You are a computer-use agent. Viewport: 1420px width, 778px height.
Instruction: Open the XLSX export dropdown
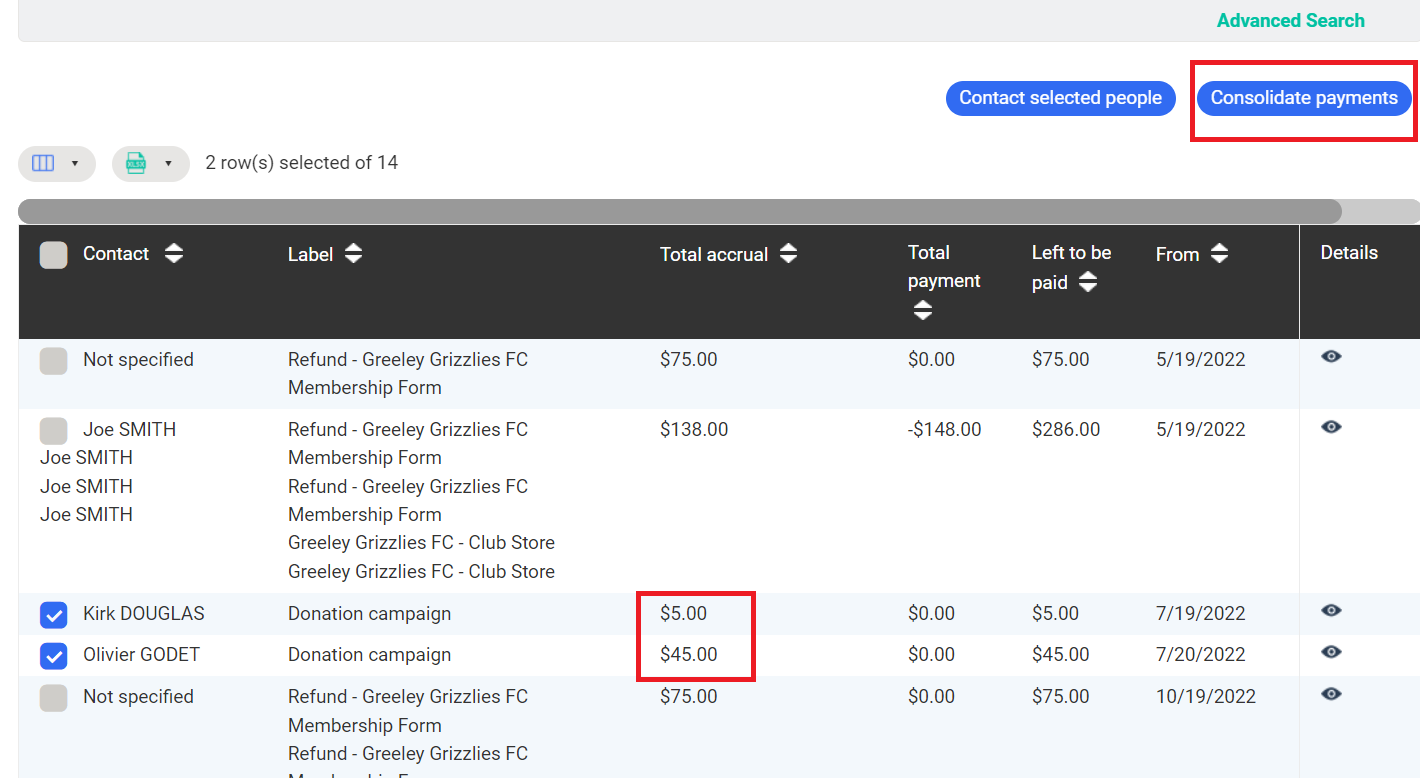pyautogui.click(x=150, y=164)
